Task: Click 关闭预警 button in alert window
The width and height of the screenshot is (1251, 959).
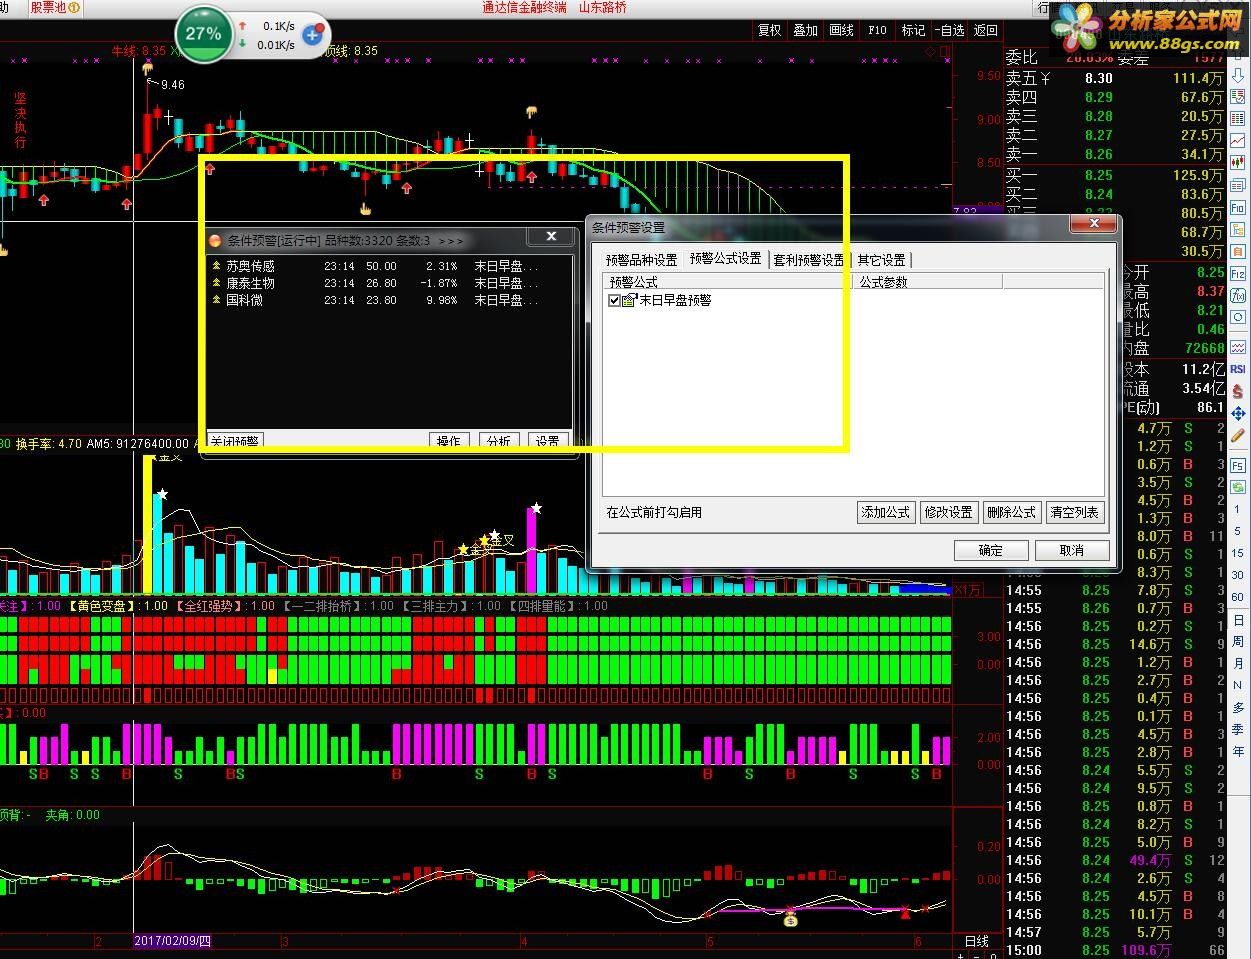Action: [235, 441]
